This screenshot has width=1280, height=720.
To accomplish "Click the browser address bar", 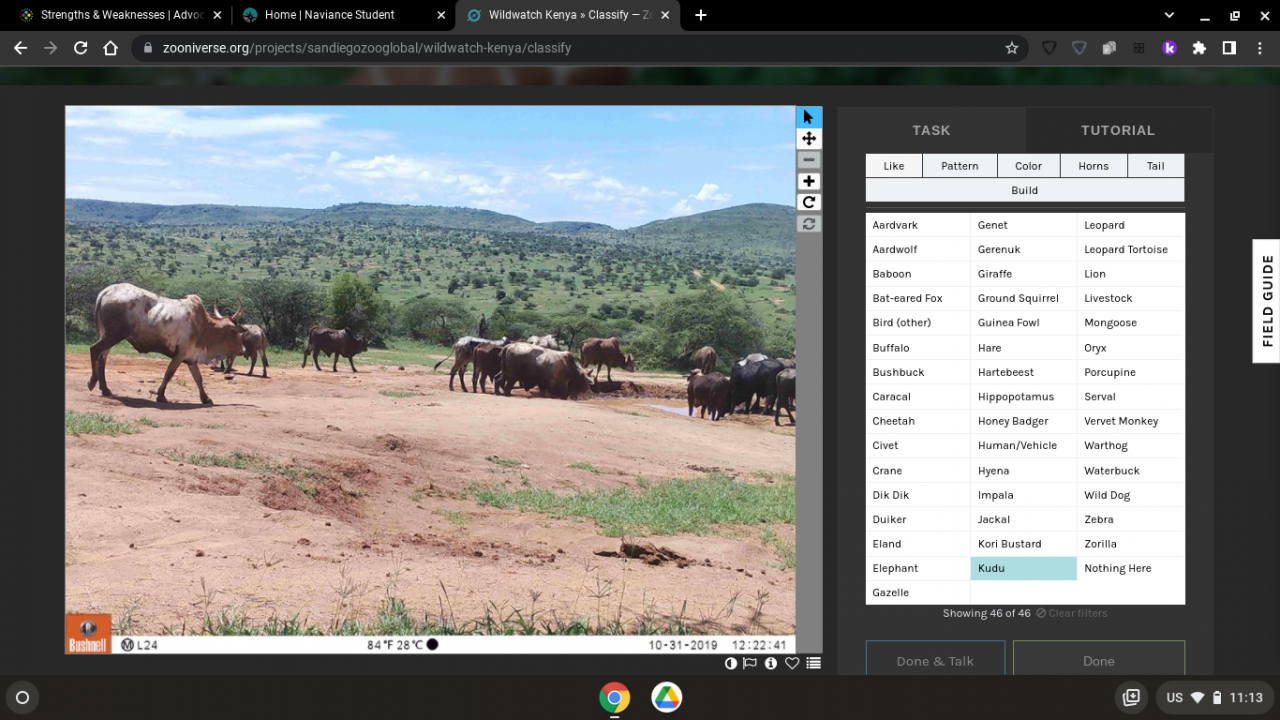I will 570,48.
